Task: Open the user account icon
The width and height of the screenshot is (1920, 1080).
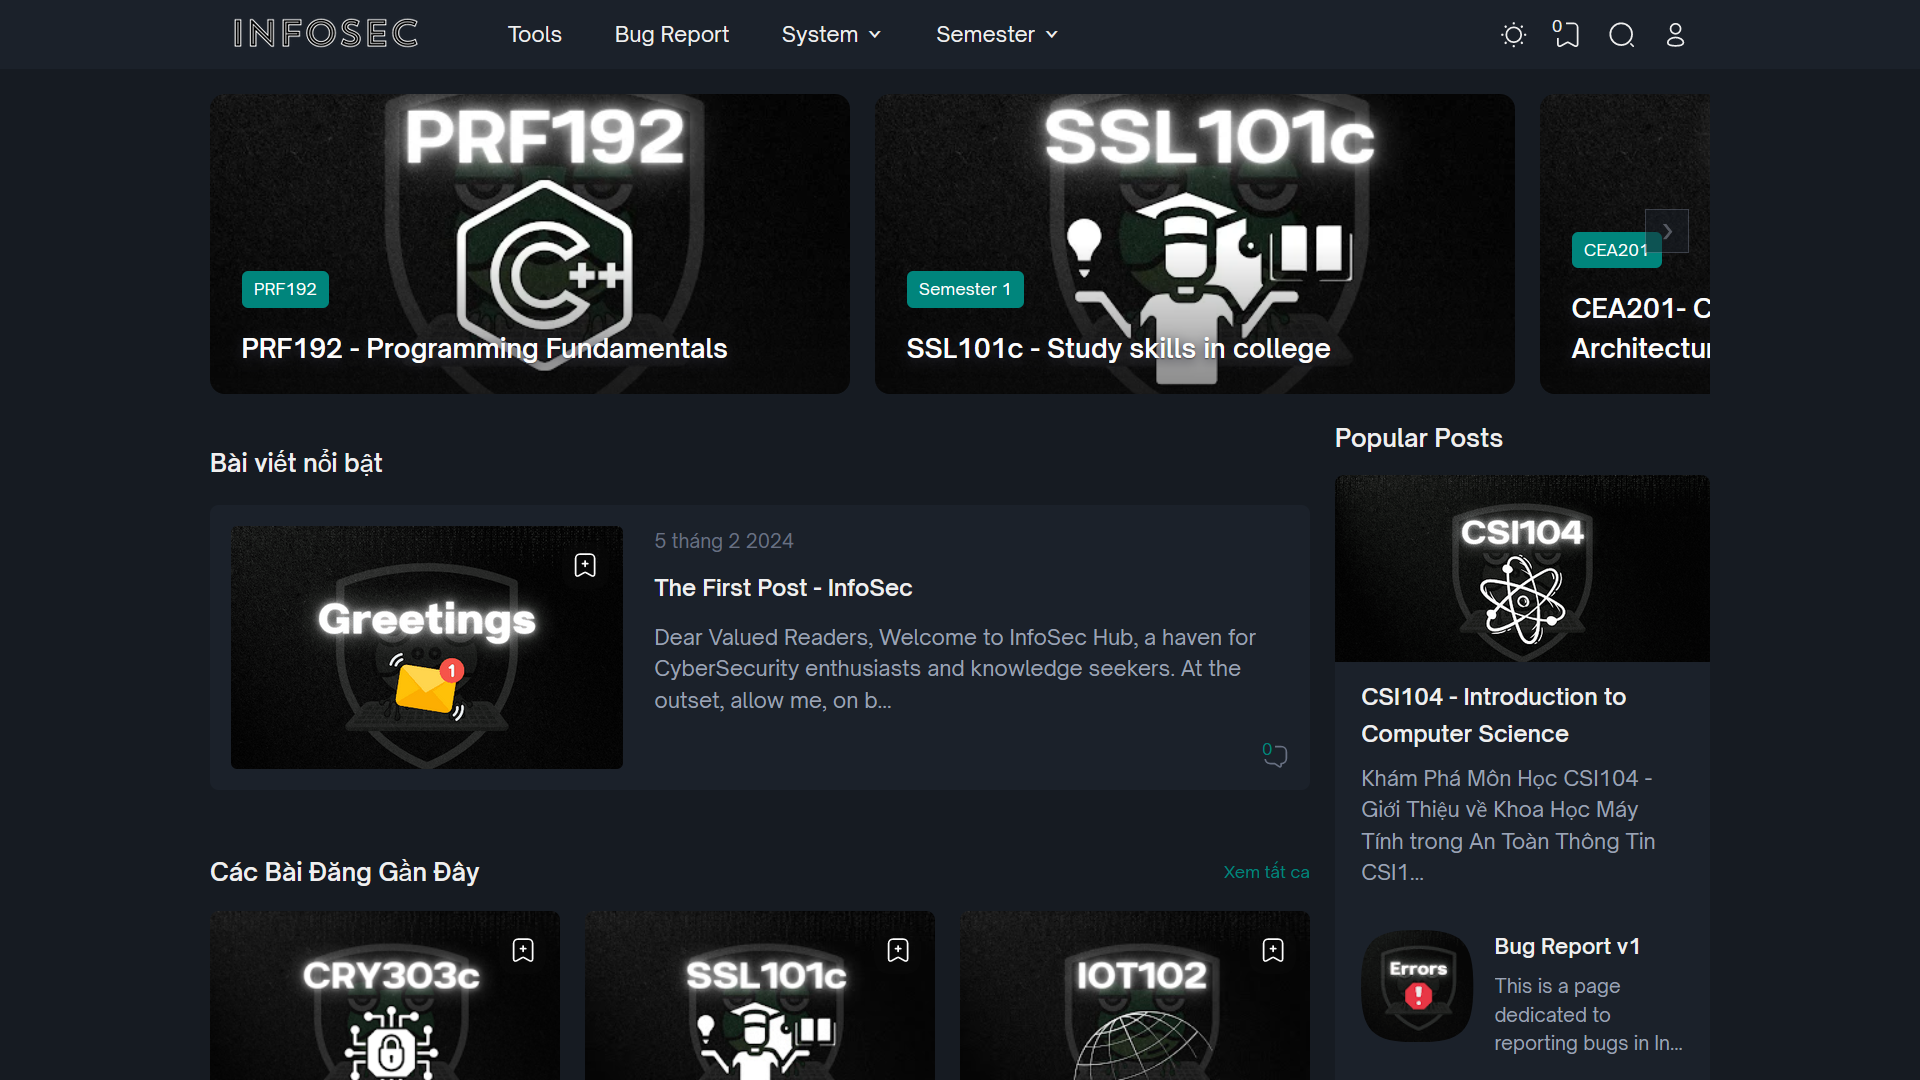Action: click(x=1675, y=35)
